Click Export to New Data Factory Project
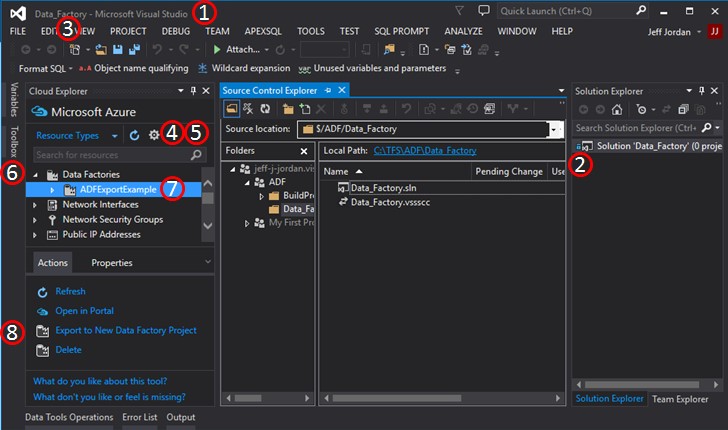Viewport: 728px width, 430px height. pyautogui.click(x=126, y=331)
